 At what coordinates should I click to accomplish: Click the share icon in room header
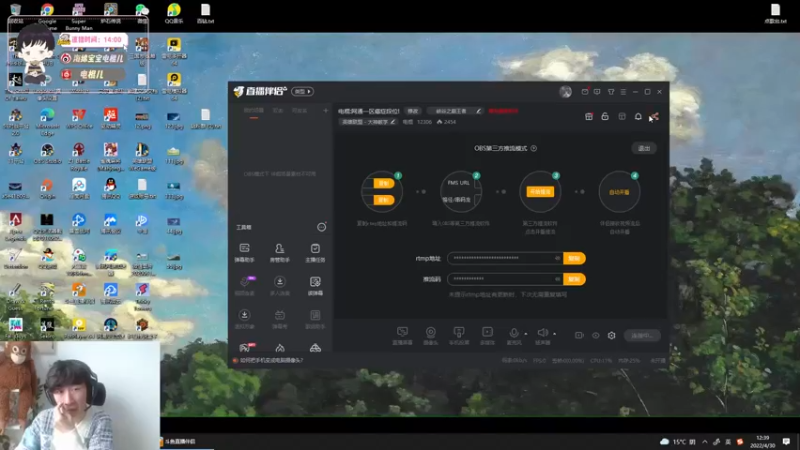(x=655, y=117)
